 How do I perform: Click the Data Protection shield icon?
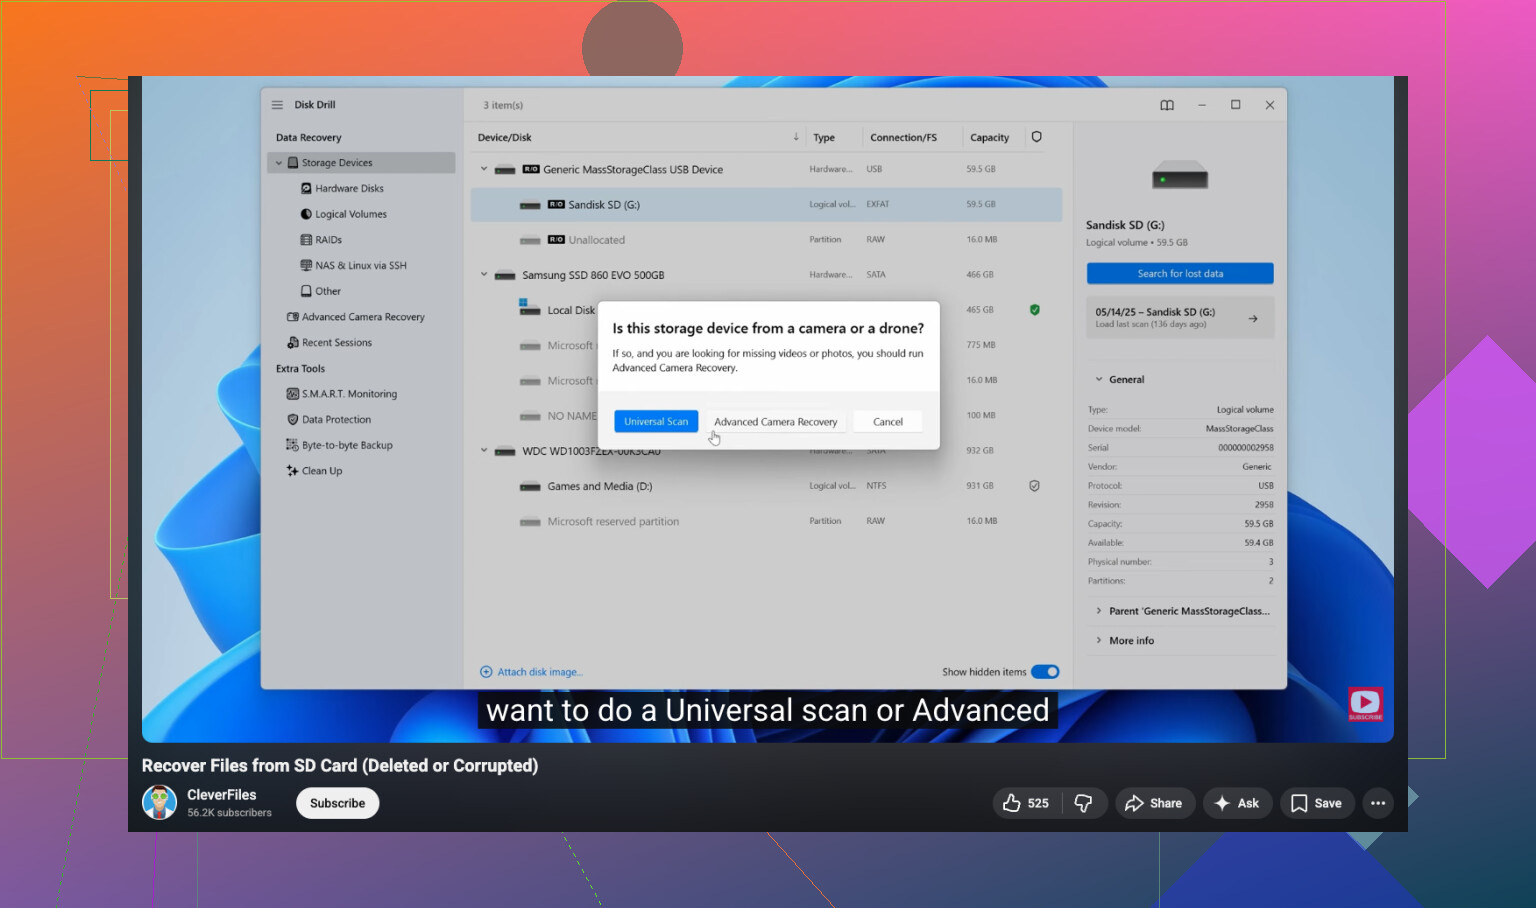[293, 420]
